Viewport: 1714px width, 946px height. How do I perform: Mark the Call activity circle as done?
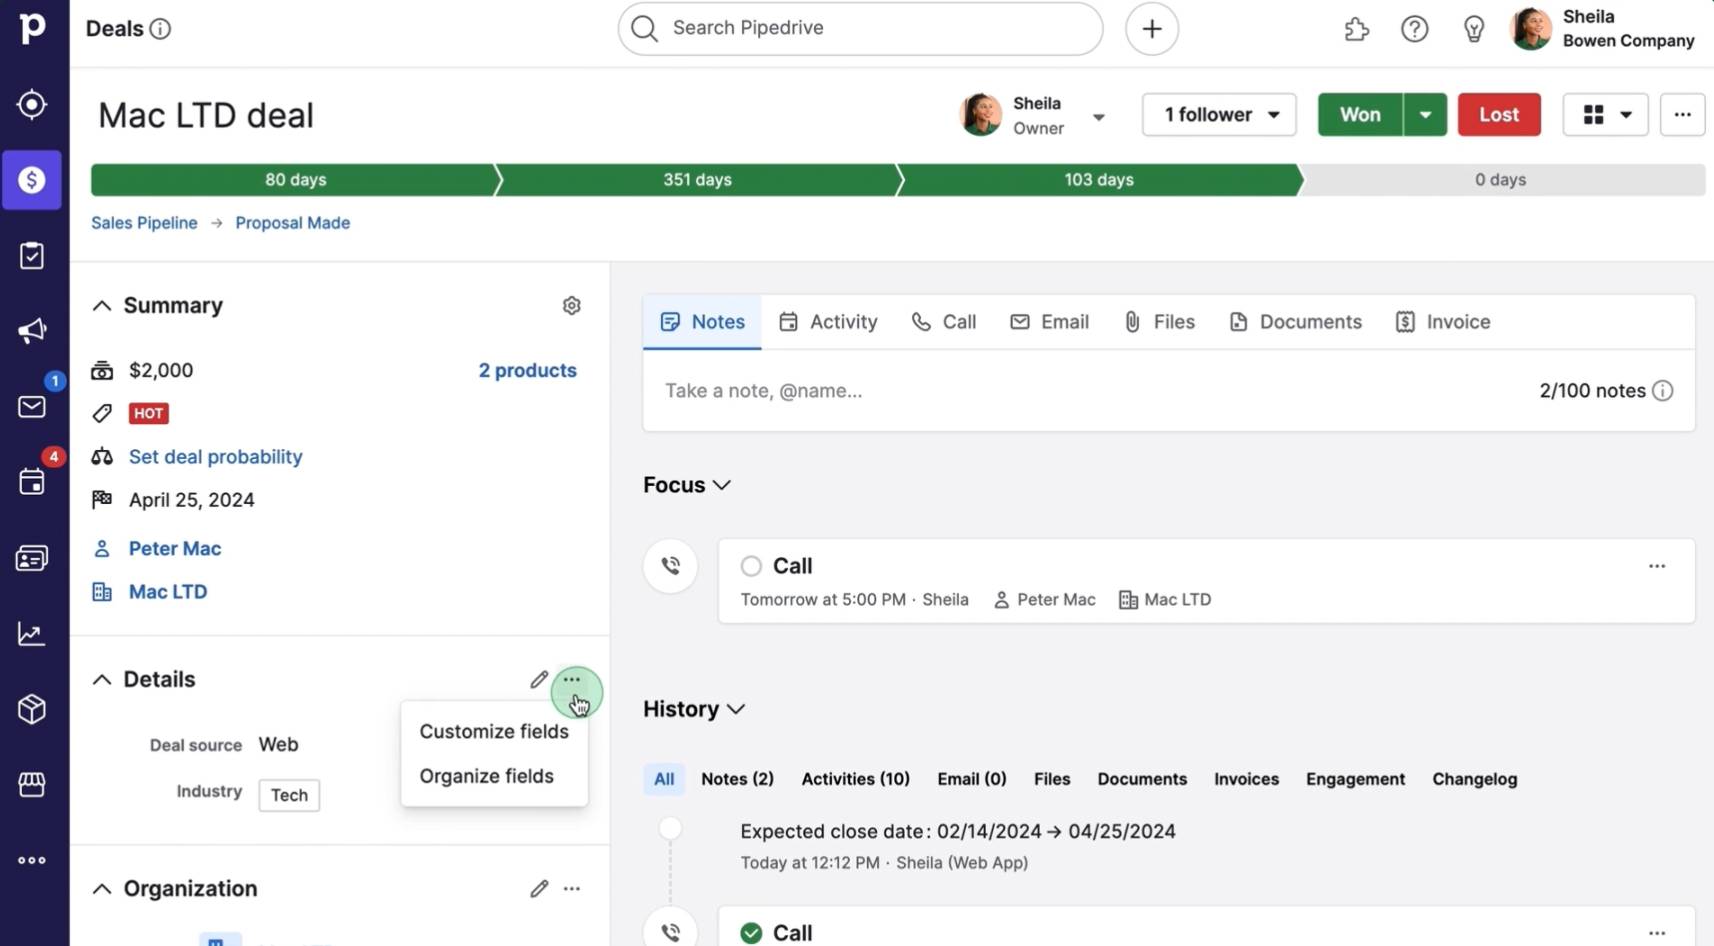[750, 565]
